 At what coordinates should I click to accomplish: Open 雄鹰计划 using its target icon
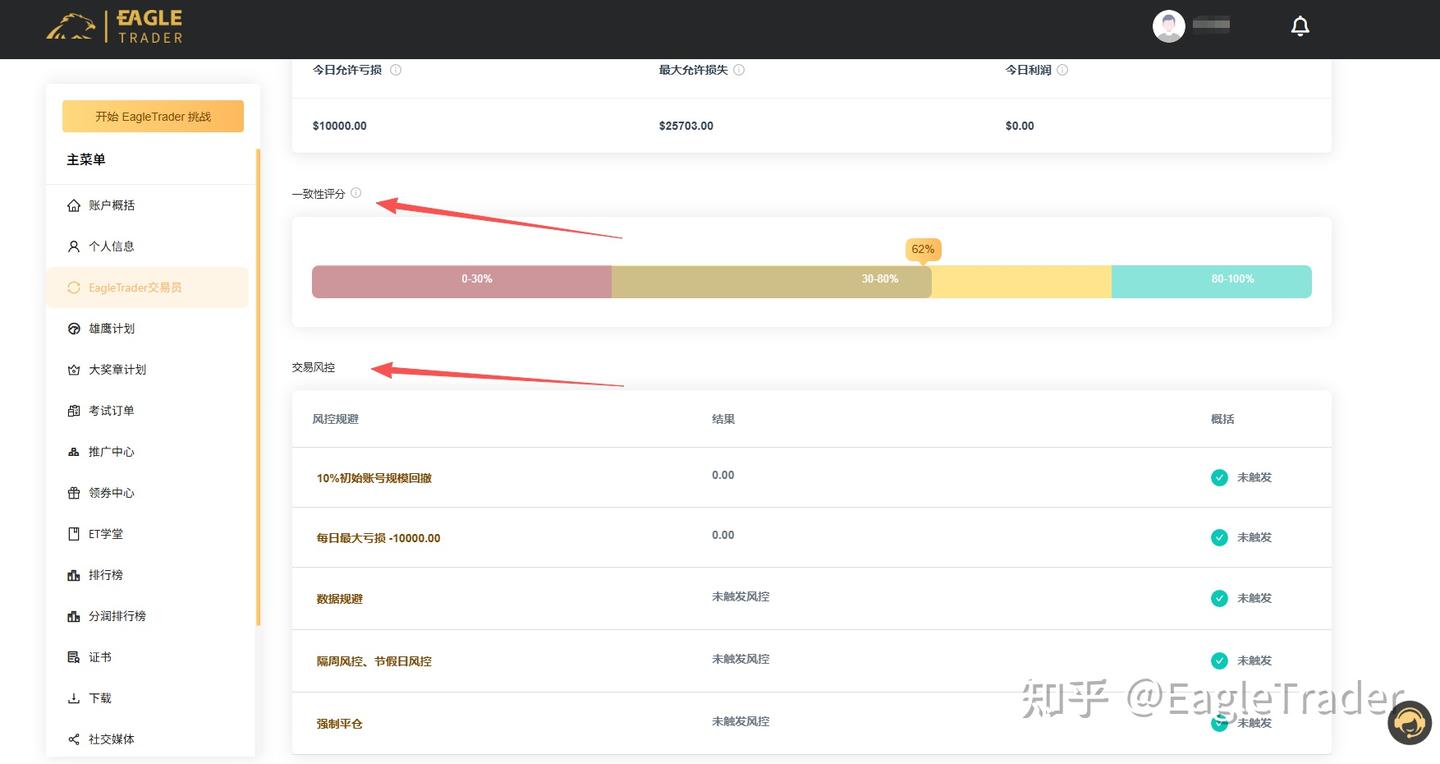[75, 328]
